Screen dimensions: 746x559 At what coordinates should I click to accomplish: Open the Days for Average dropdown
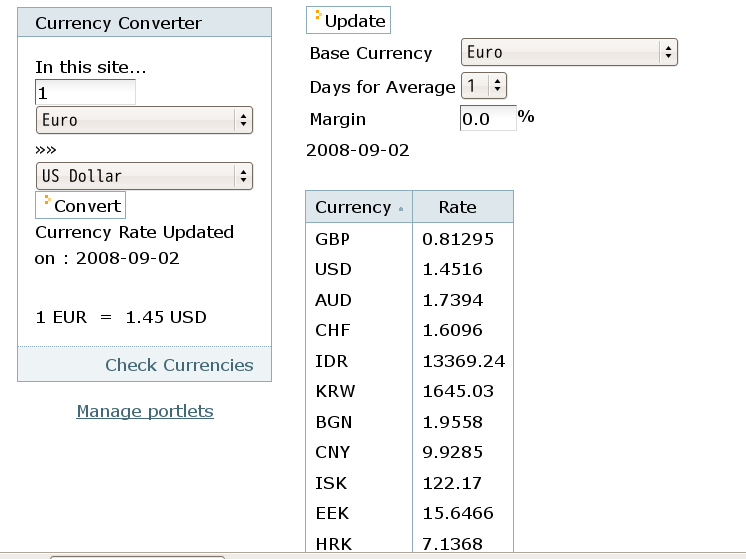(x=484, y=86)
